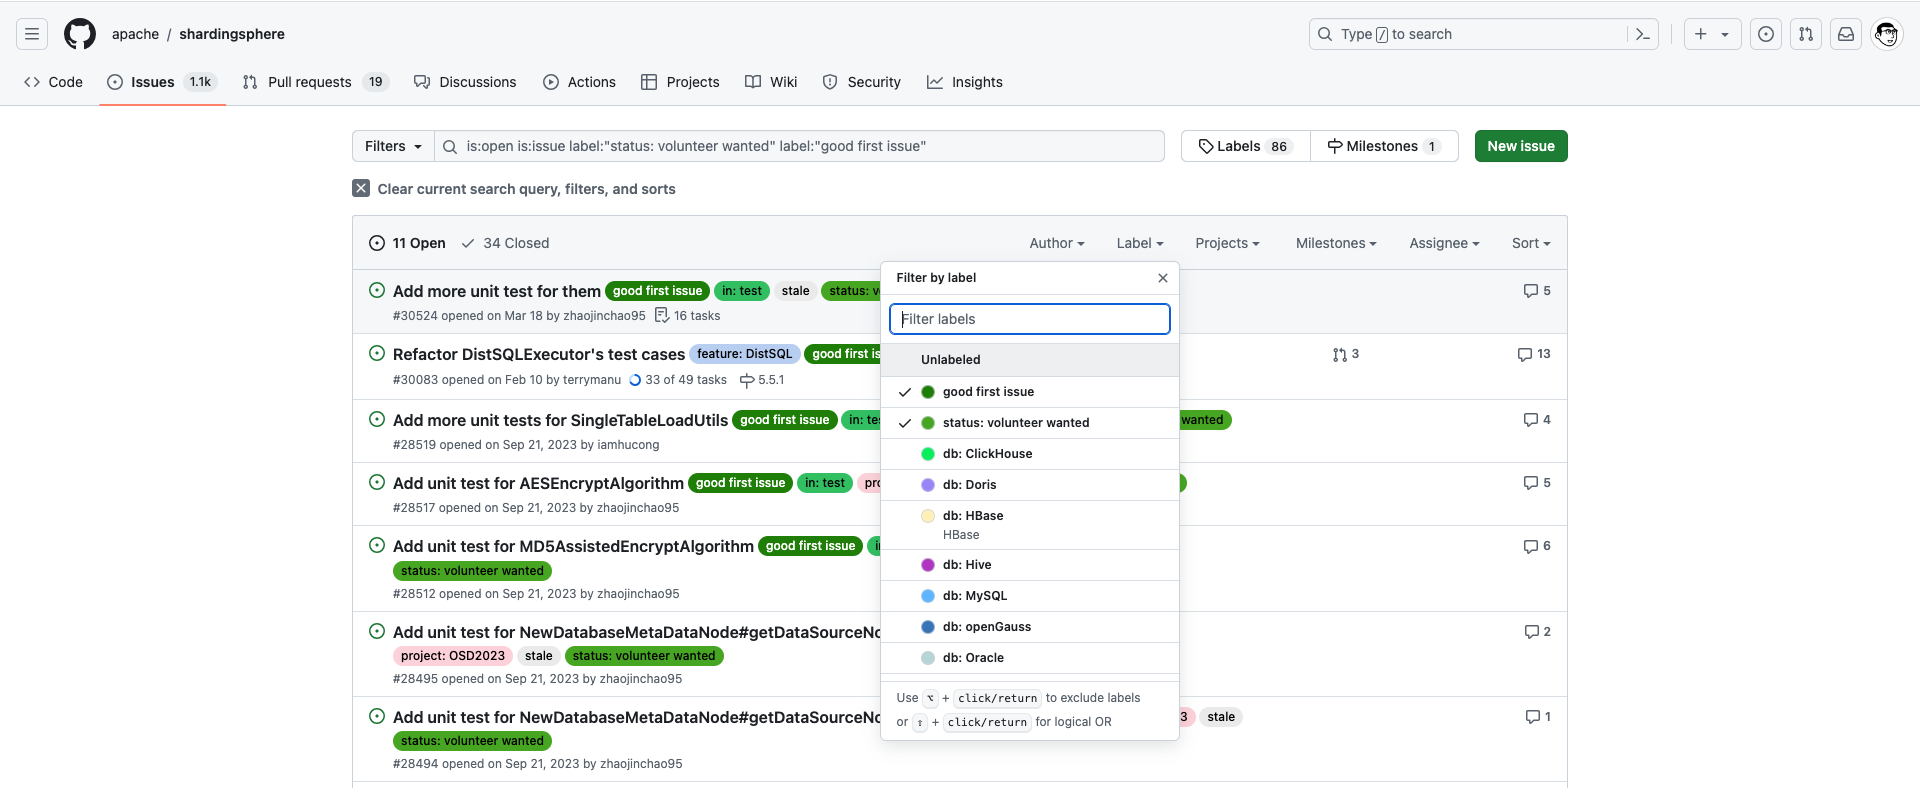Clear search query X icon
The image size is (1920, 788).
(361, 188)
